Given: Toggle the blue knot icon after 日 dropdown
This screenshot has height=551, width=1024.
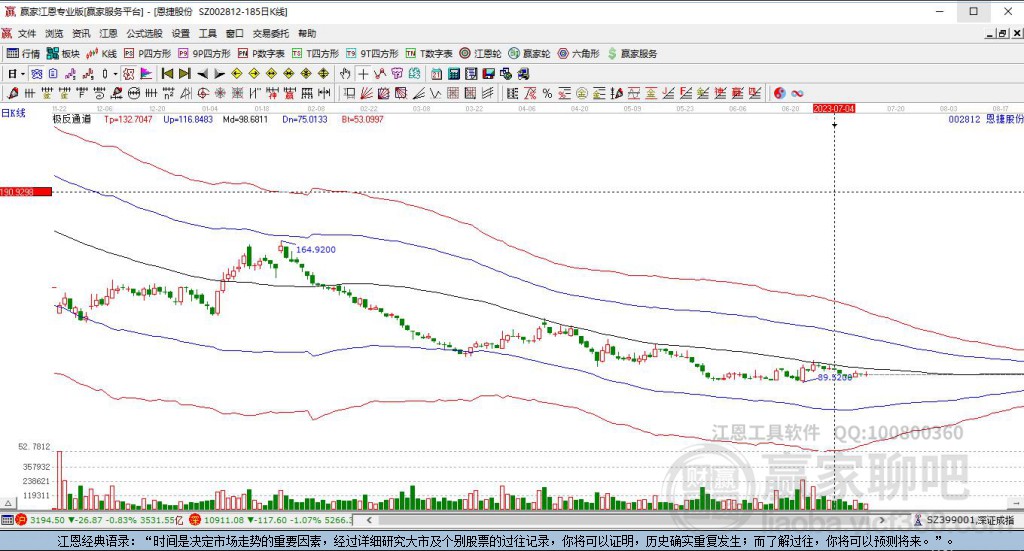Looking at the screenshot, I should (x=36, y=74).
